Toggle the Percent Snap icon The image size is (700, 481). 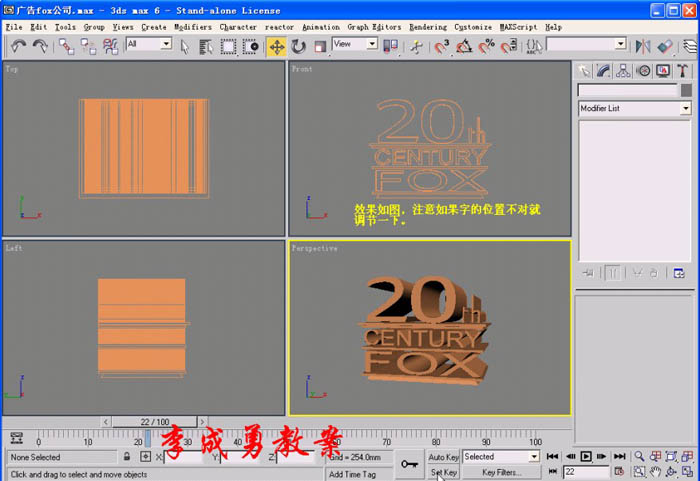[x=486, y=46]
